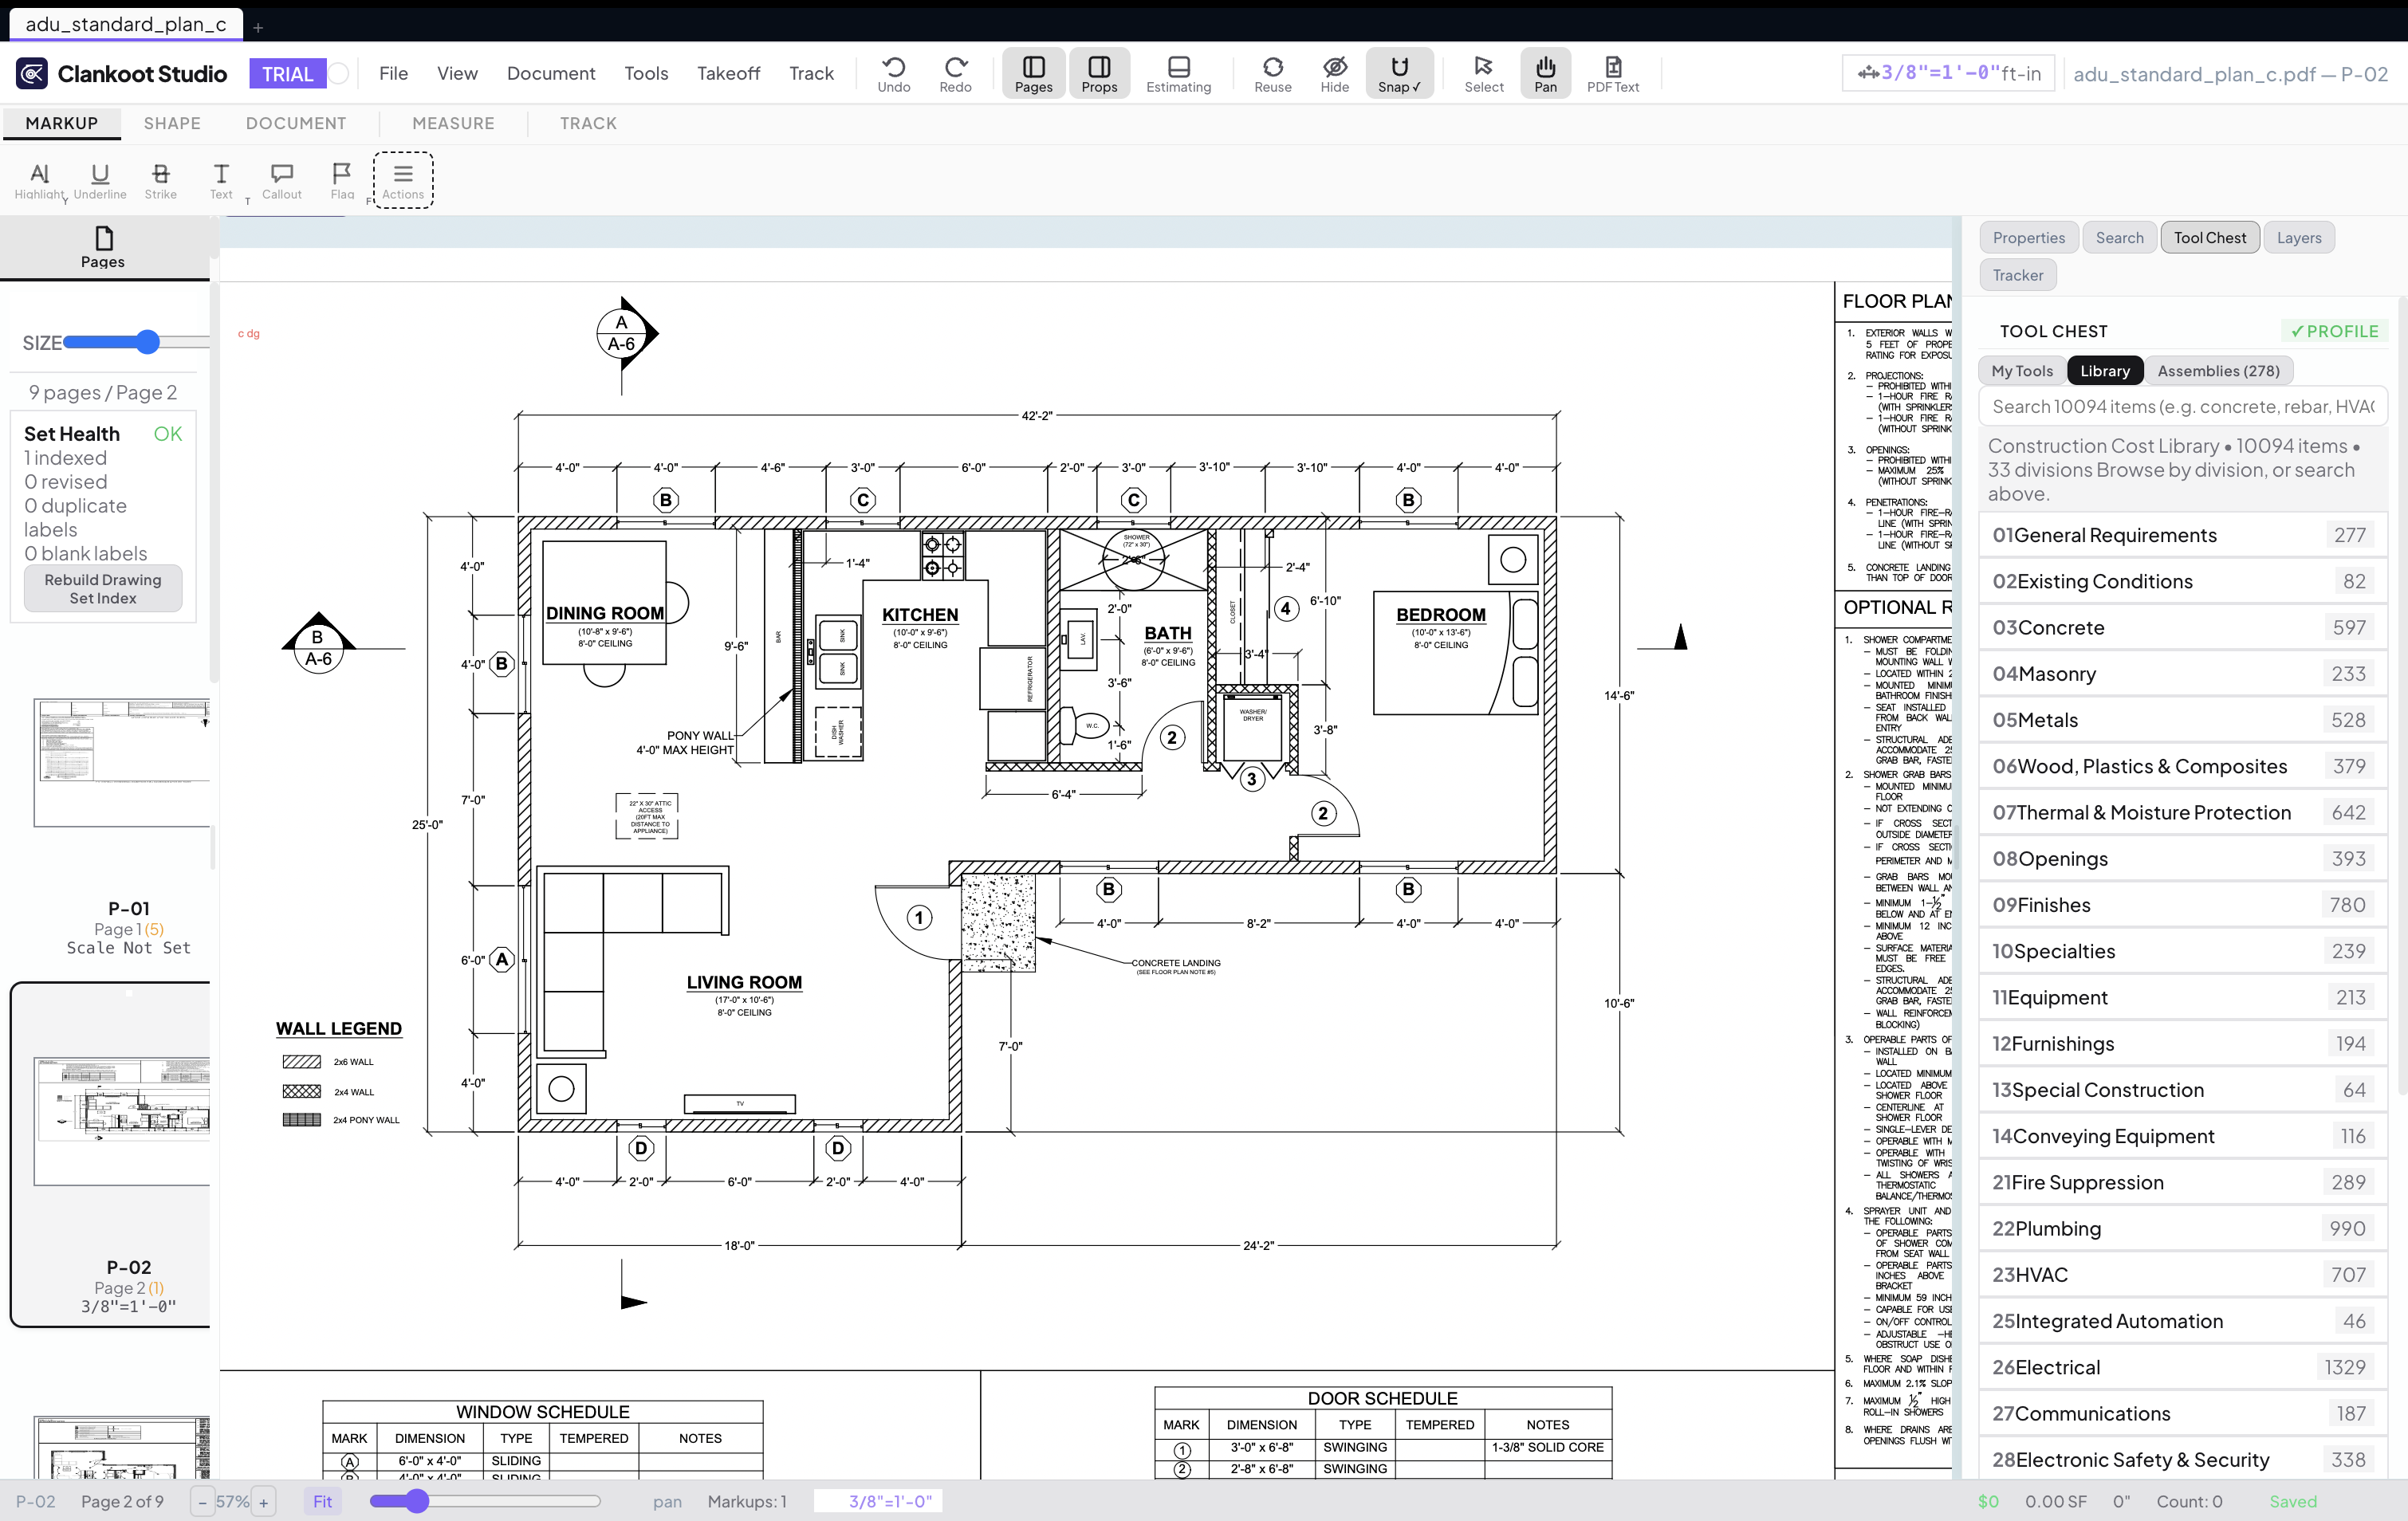Select the P-02 page thumbnail

(x=122, y=1121)
